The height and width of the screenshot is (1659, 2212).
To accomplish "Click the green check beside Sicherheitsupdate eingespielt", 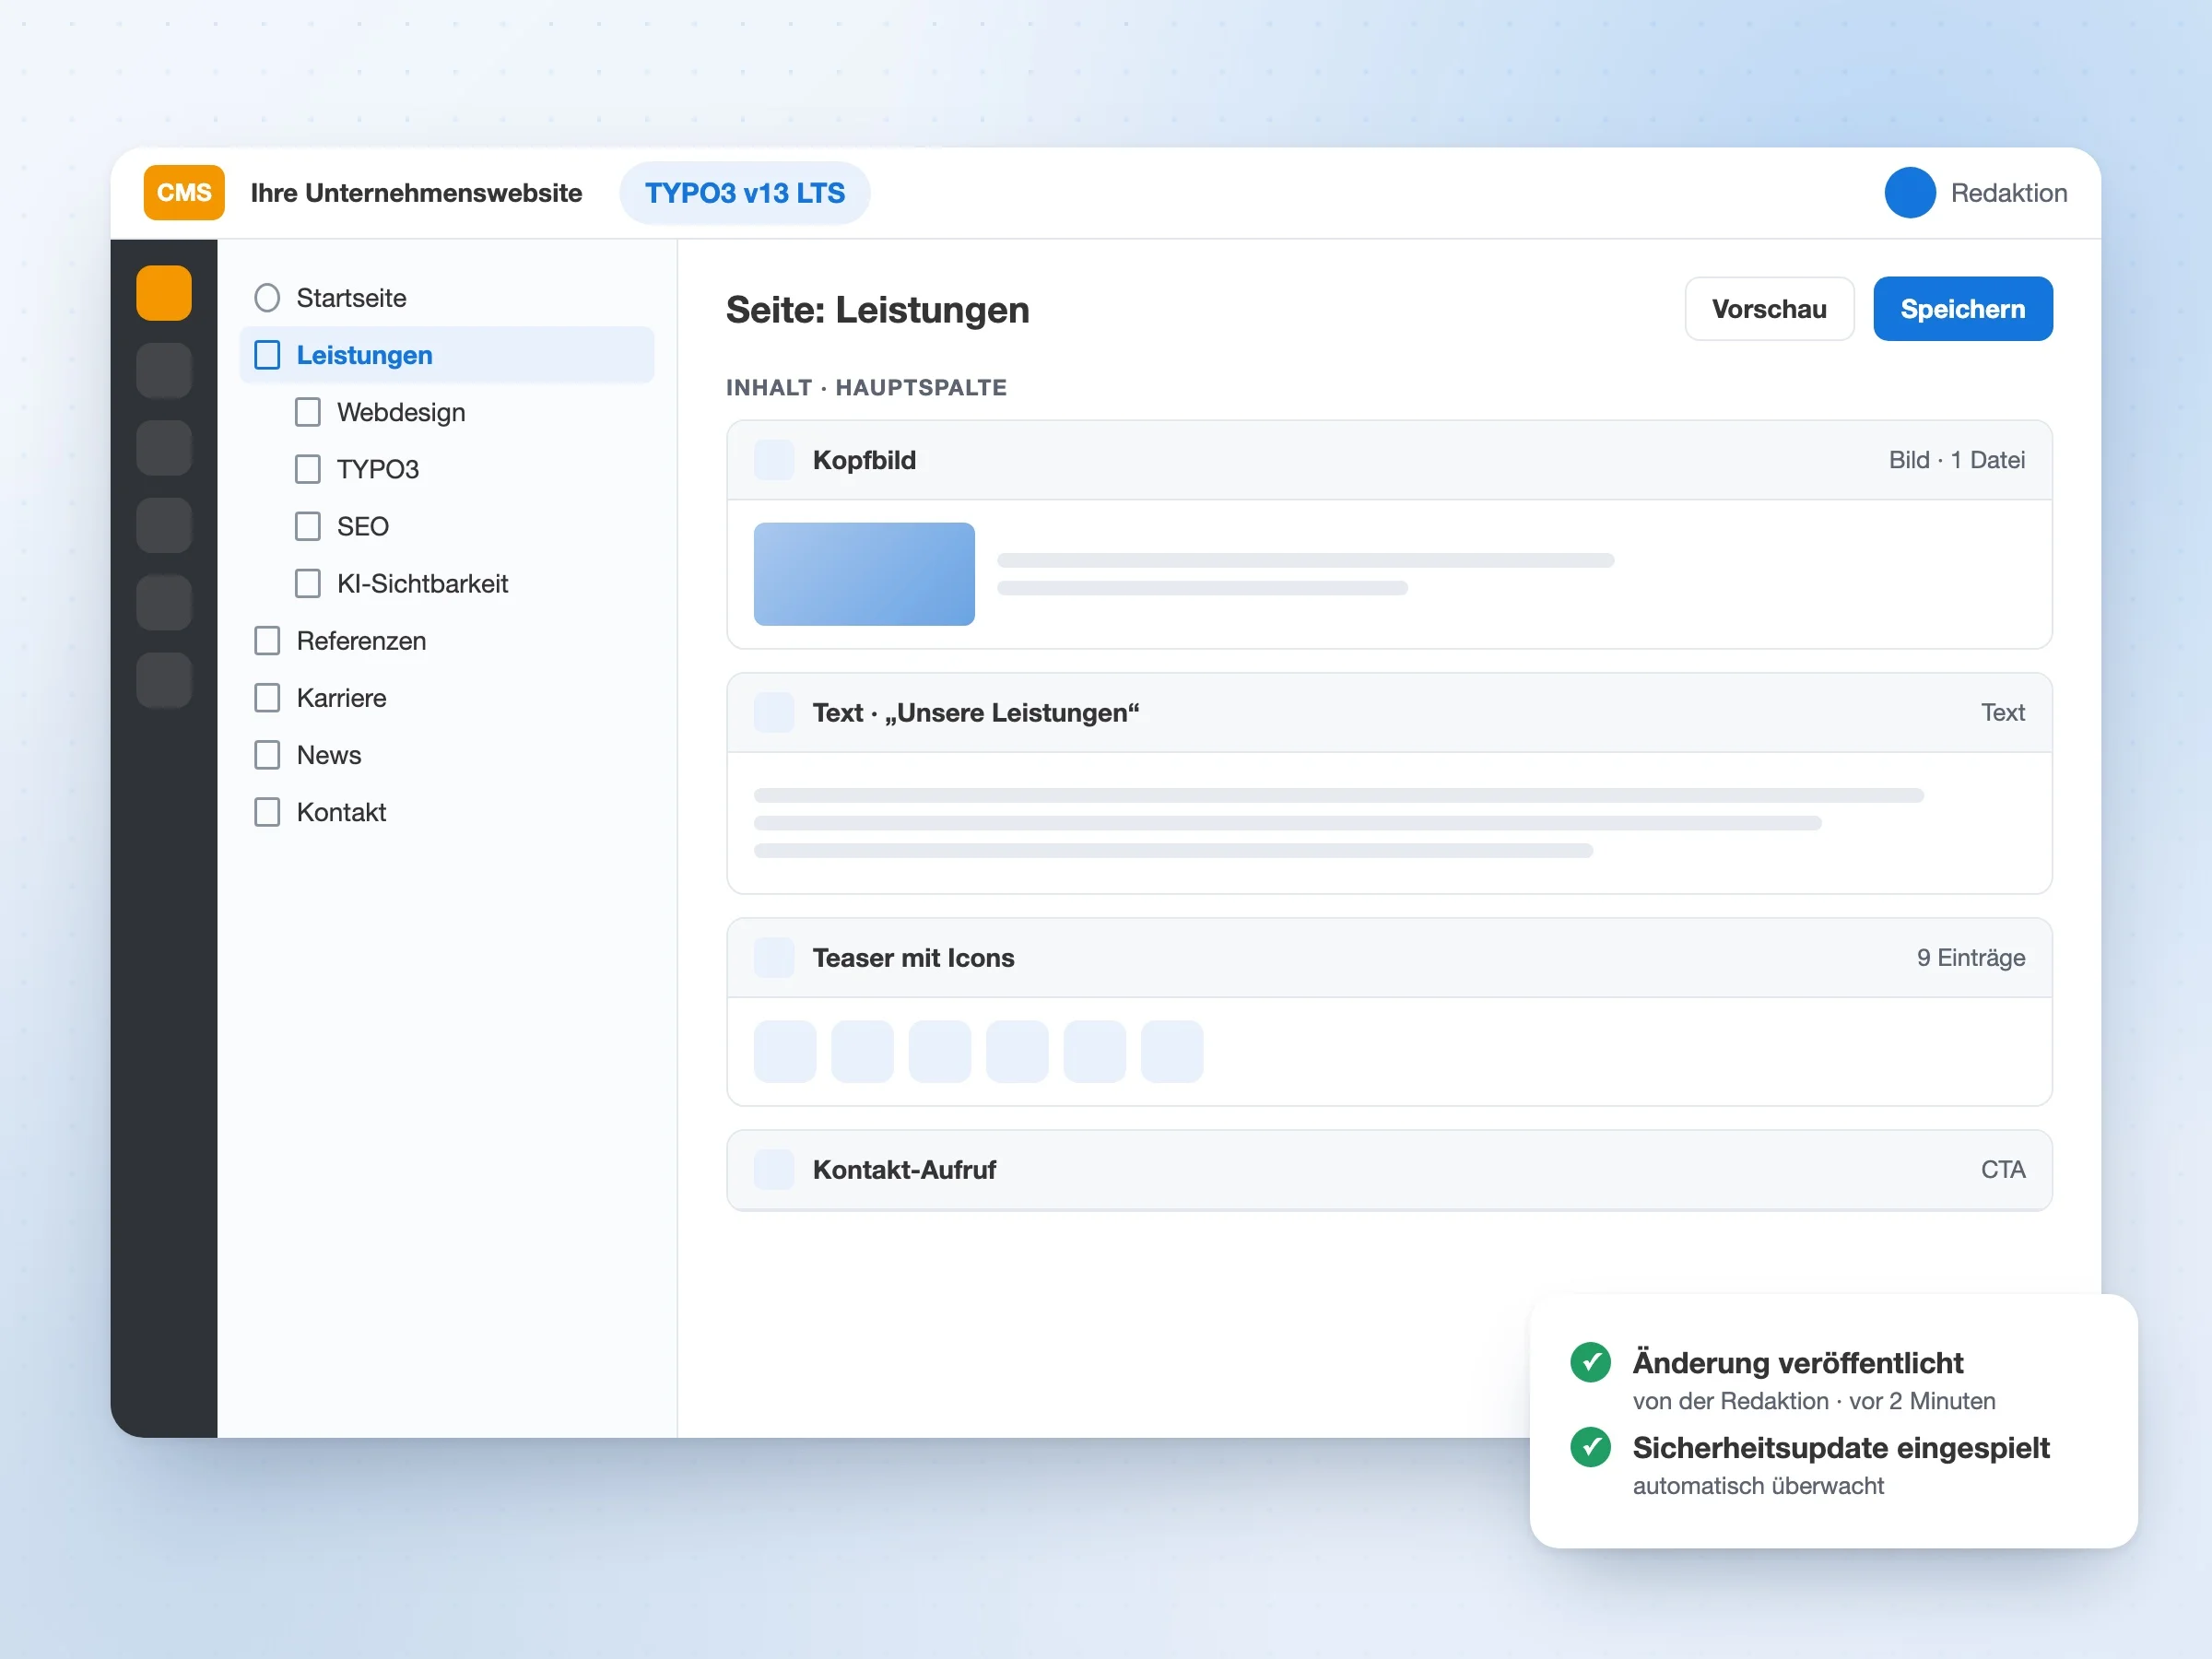I will pos(1590,1447).
